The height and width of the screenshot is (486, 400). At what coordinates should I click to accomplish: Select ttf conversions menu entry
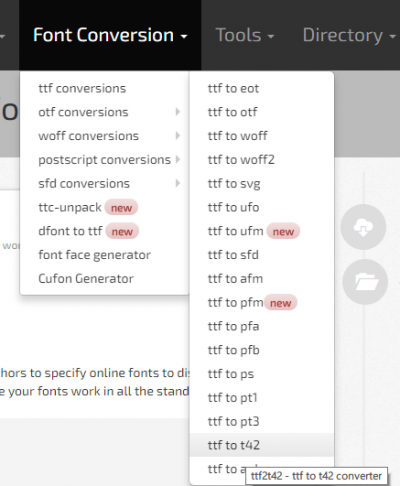[x=105, y=89]
